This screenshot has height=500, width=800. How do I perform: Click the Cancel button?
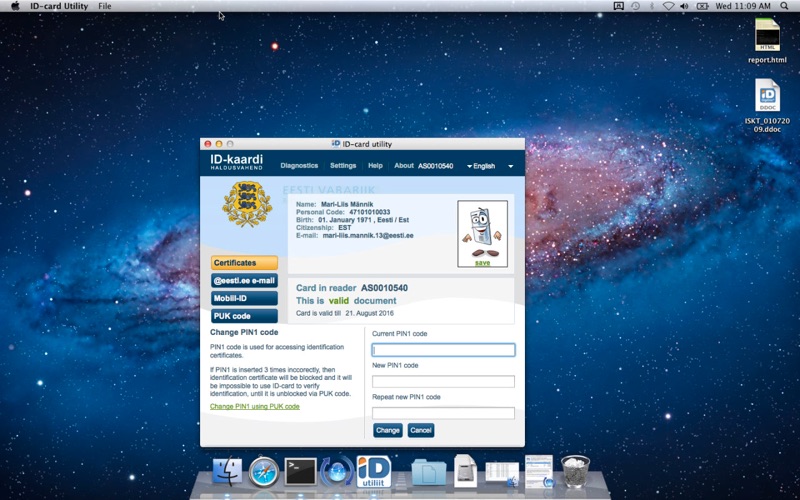[x=421, y=430]
